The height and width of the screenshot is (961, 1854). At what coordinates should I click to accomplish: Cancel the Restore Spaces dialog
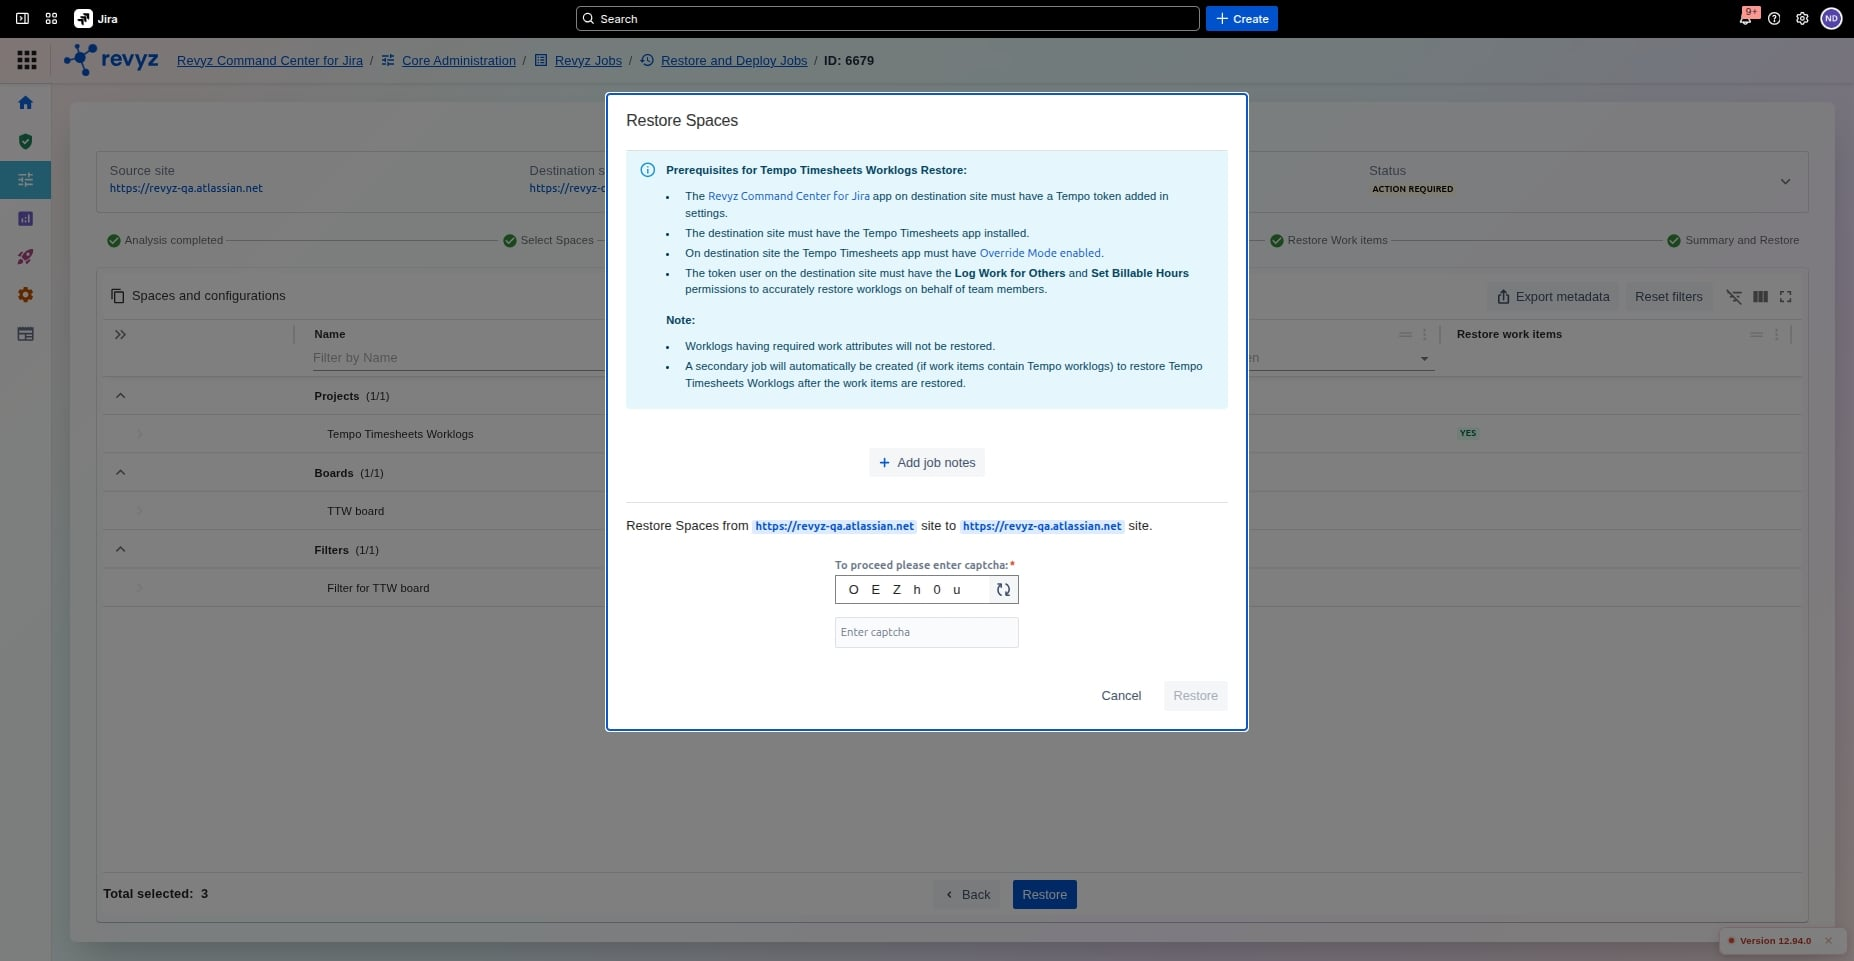click(x=1121, y=696)
